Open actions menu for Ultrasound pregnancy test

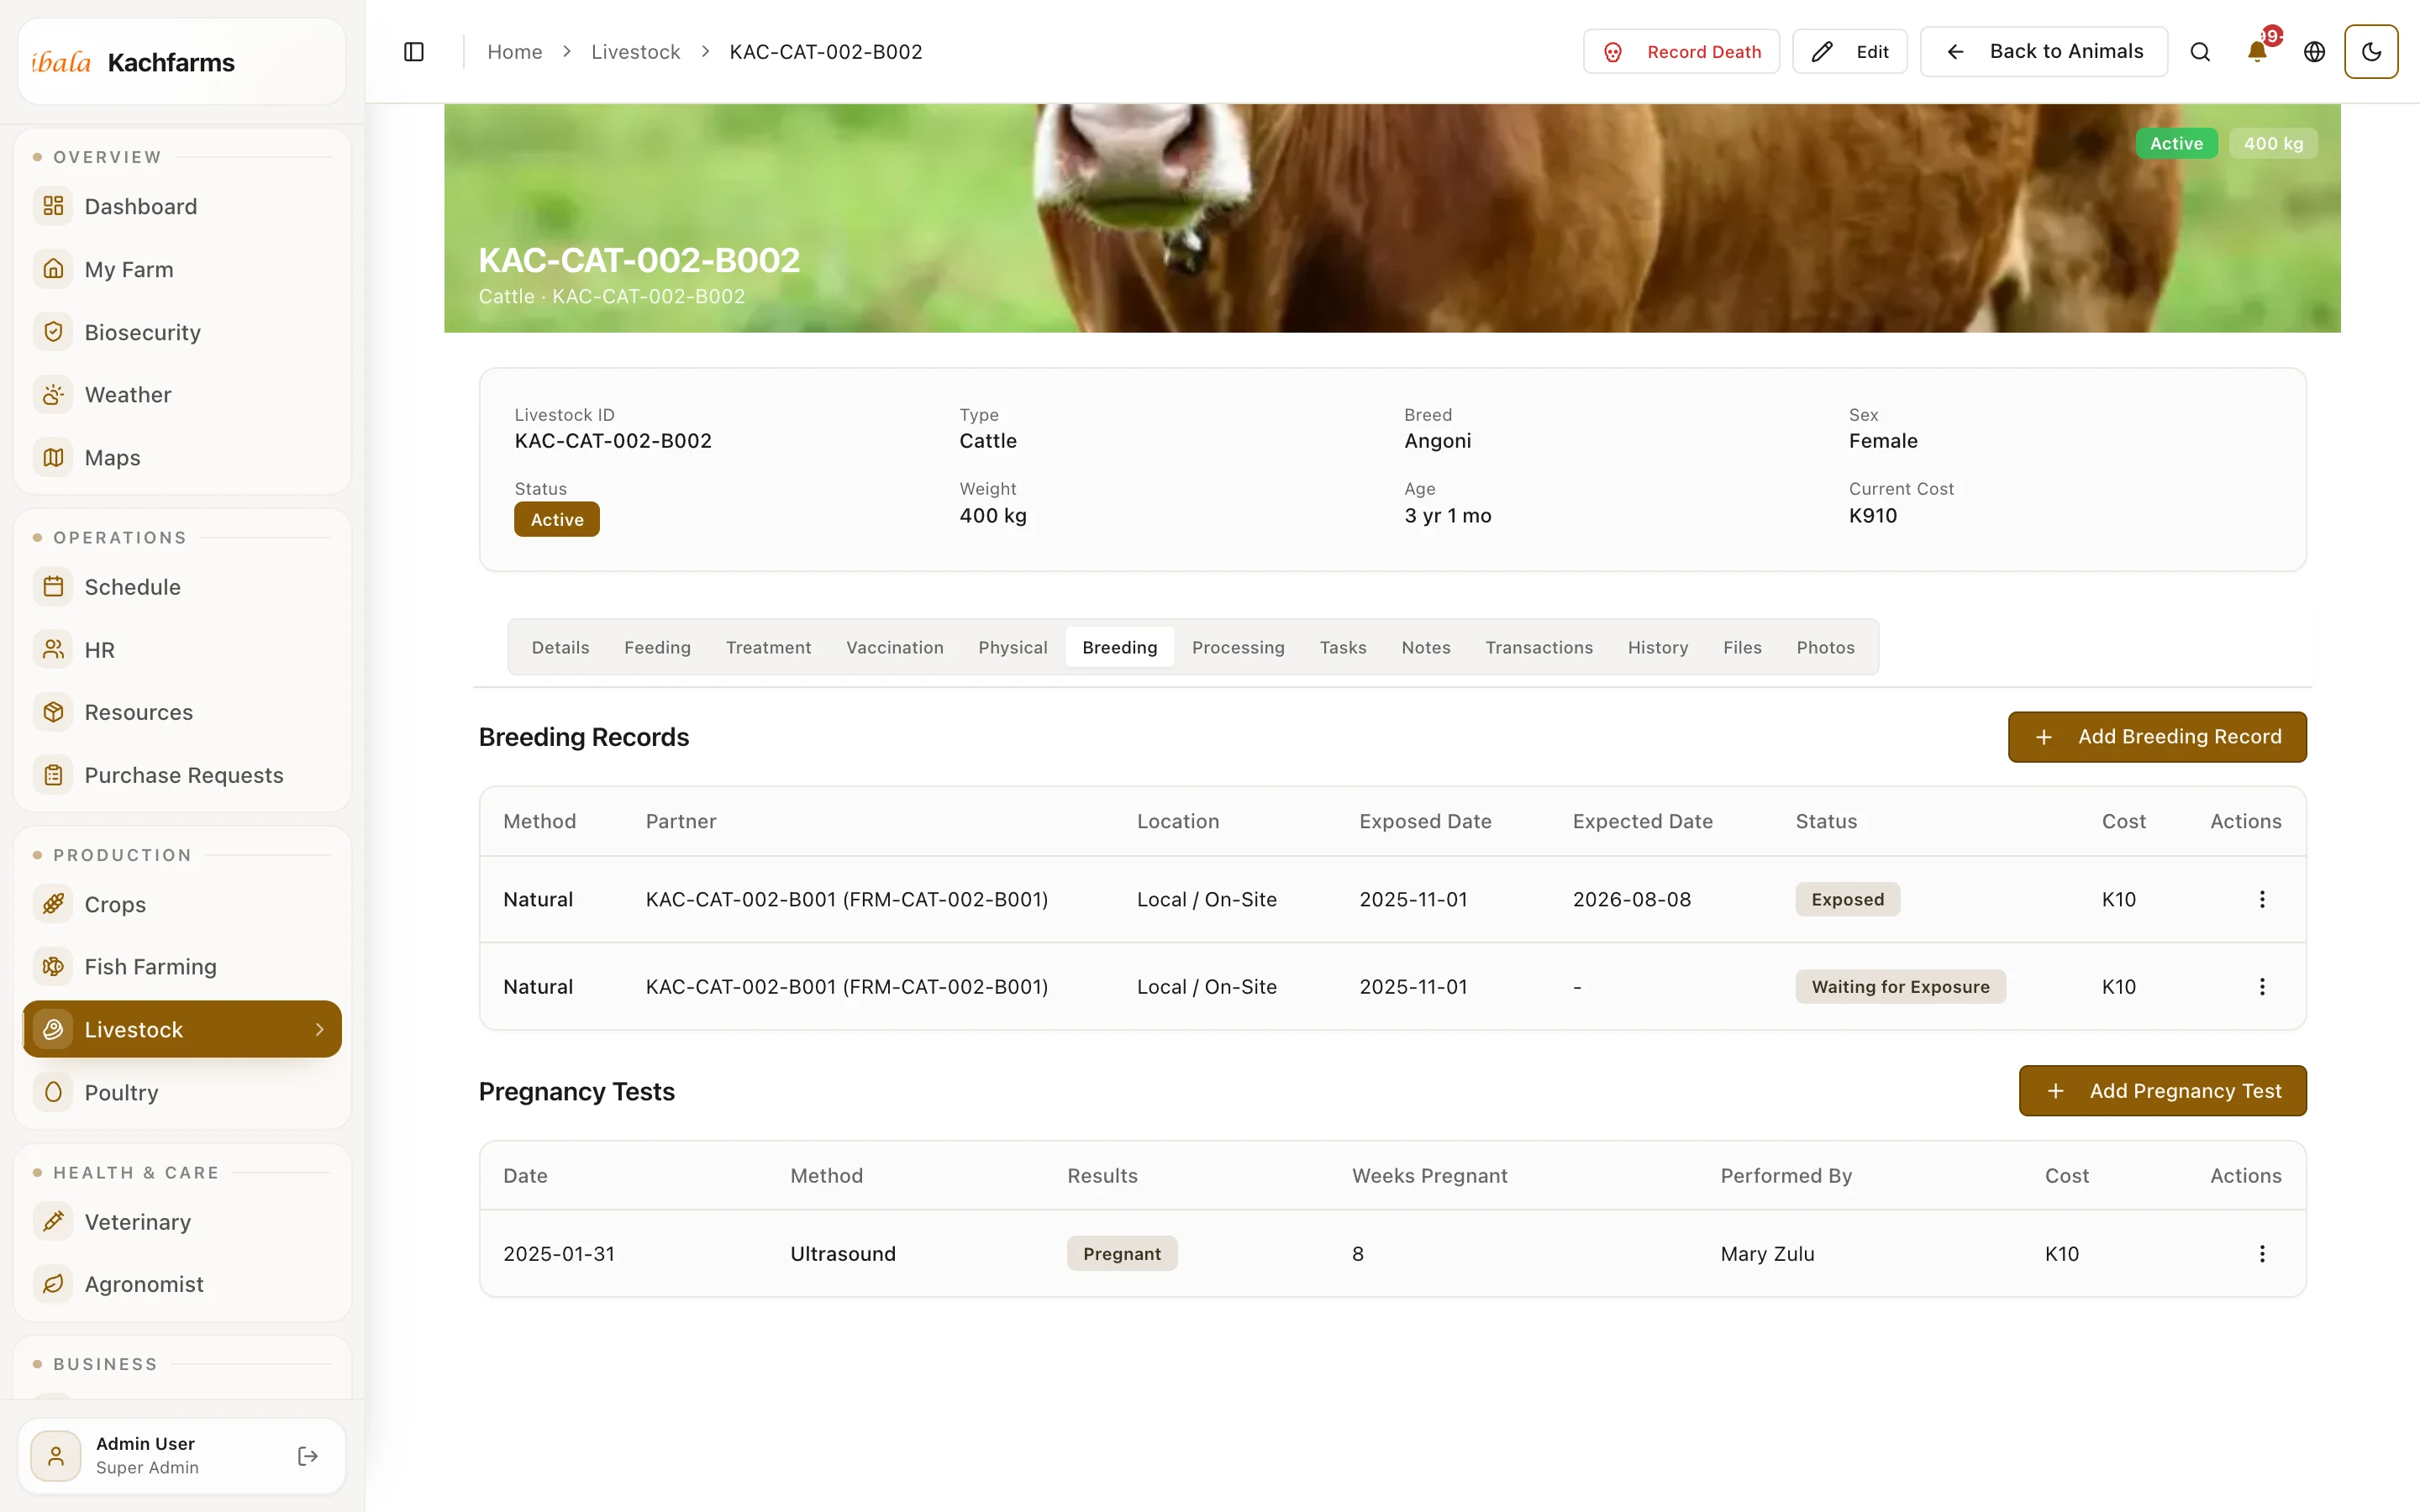coord(2261,1254)
